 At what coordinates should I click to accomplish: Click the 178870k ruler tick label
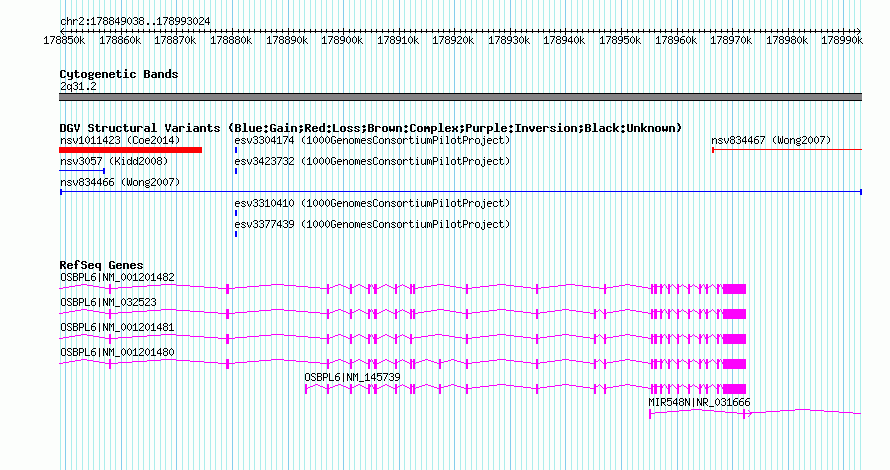tap(175, 40)
